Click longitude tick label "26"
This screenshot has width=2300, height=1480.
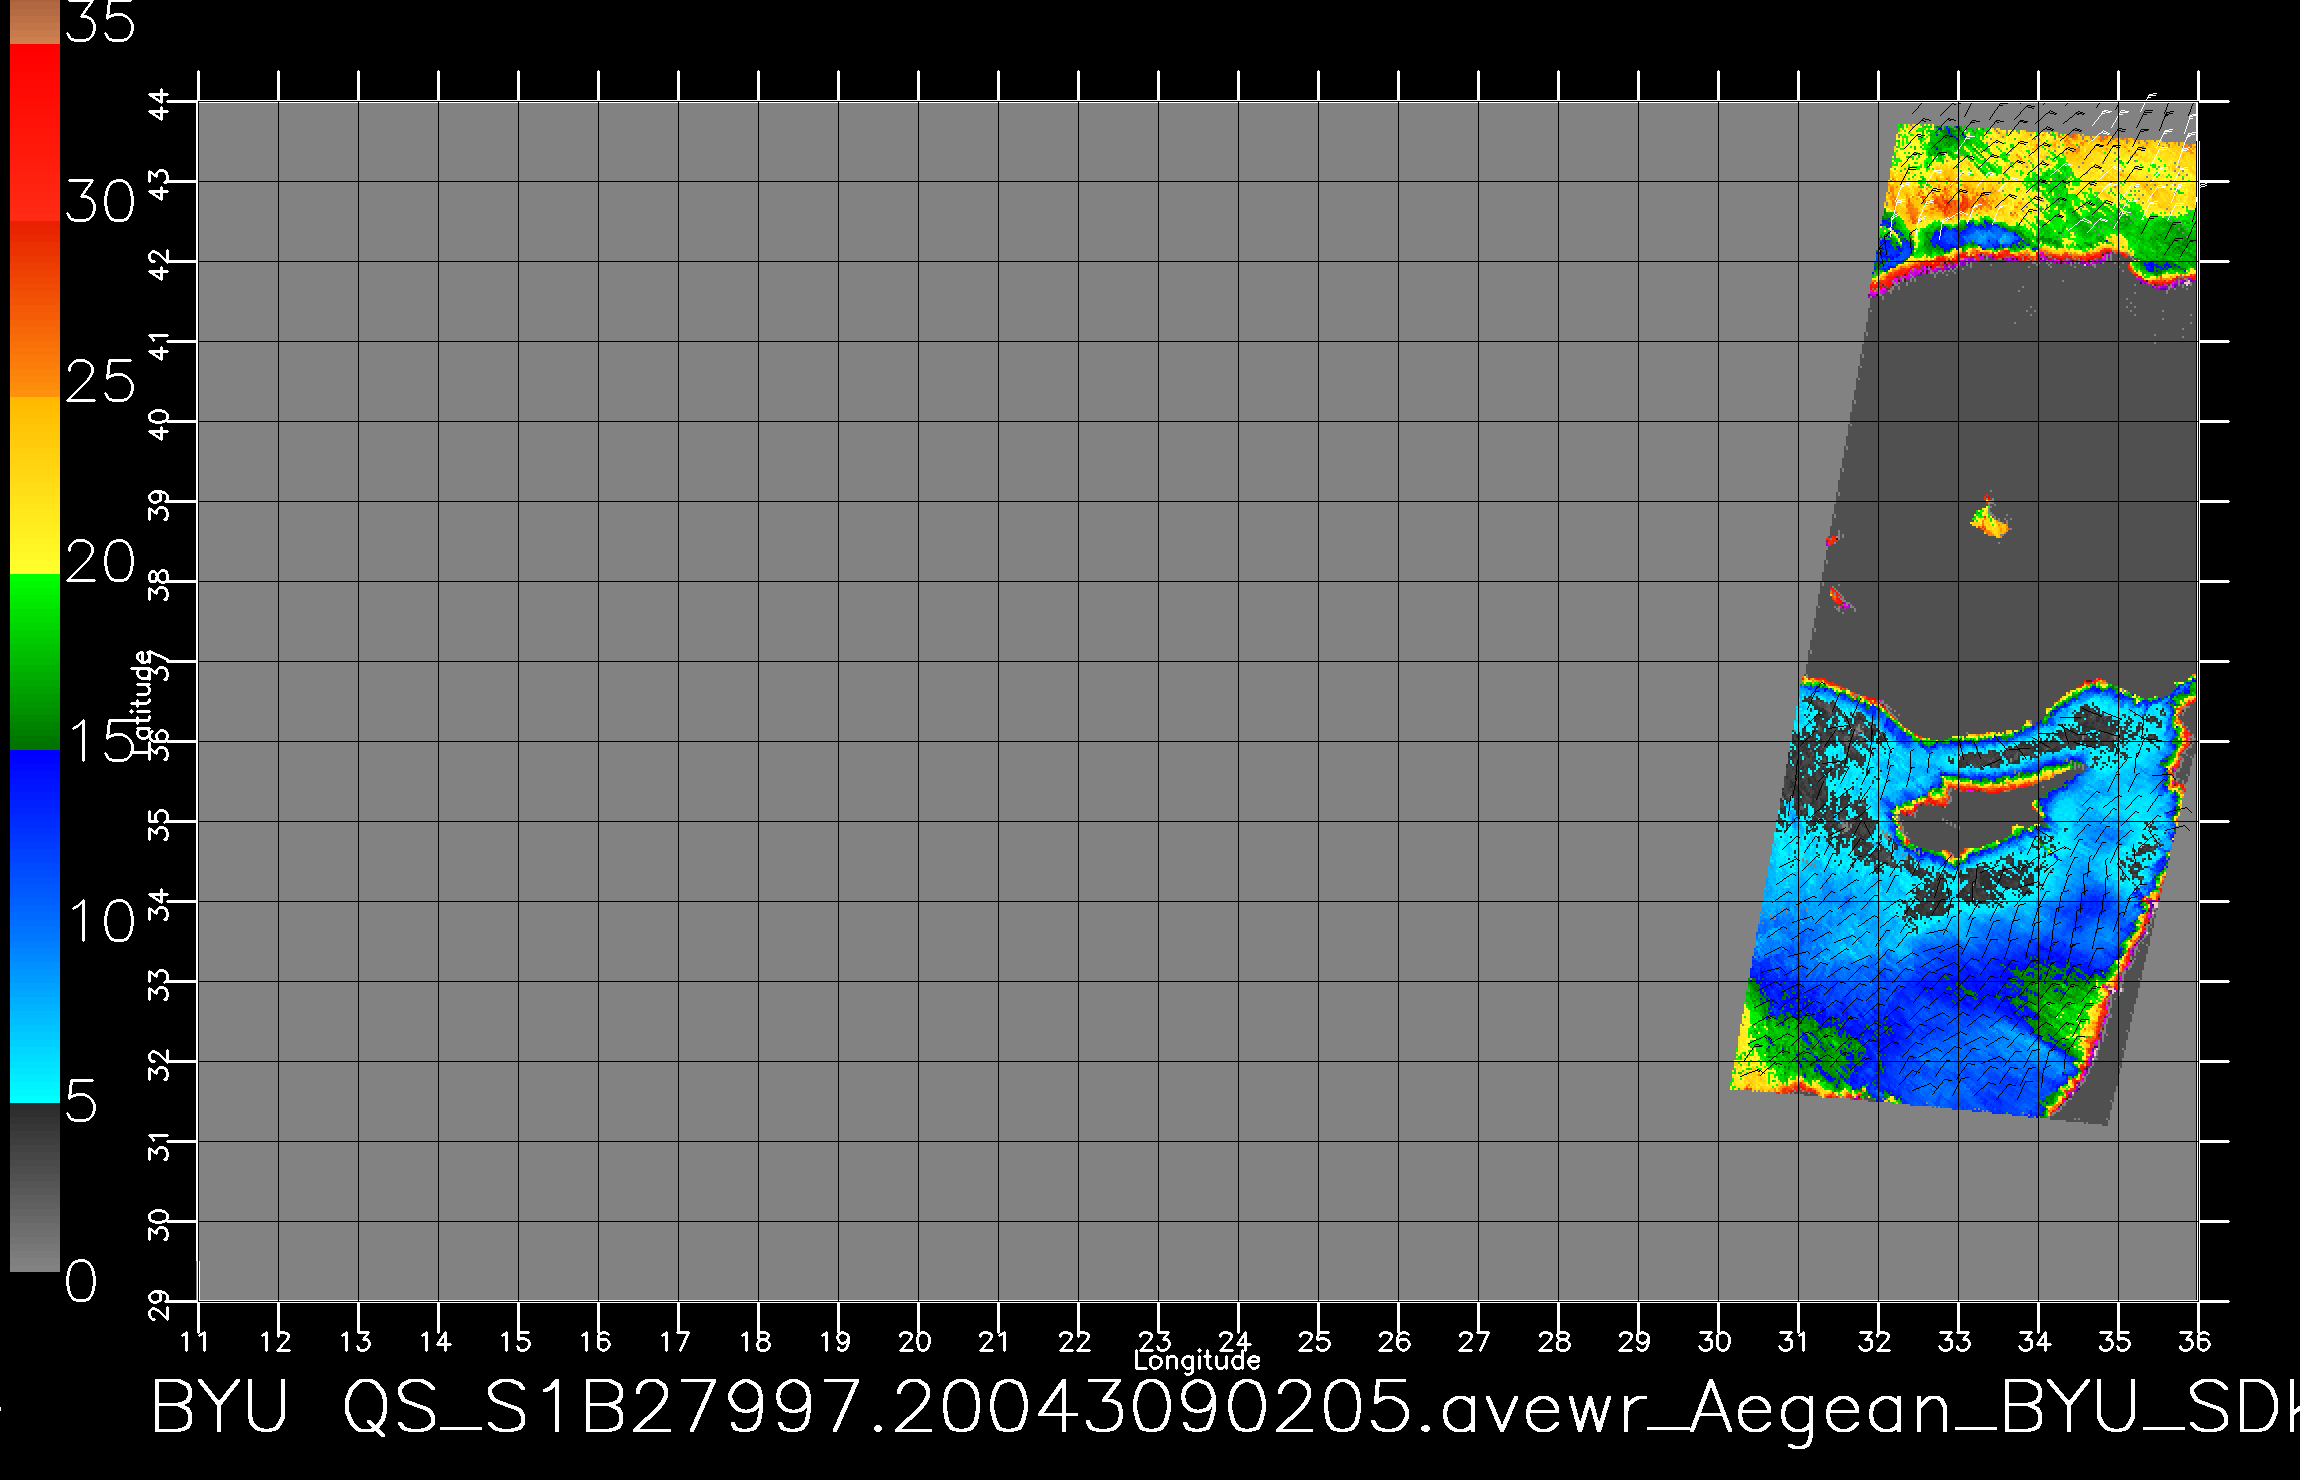tap(1395, 1341)
